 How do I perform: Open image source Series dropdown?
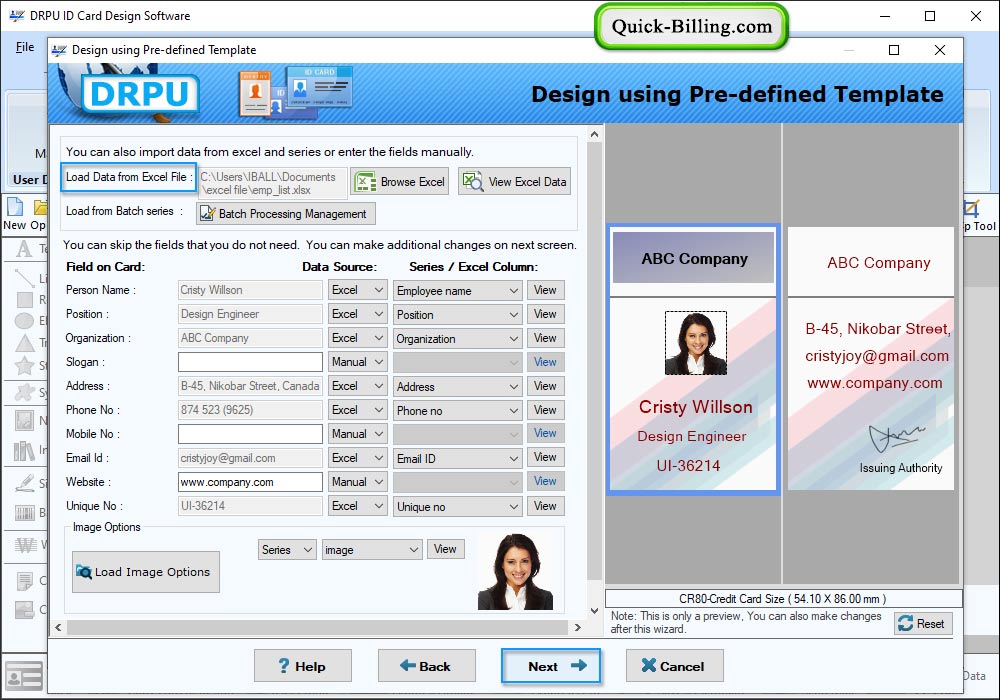[287, 550]
